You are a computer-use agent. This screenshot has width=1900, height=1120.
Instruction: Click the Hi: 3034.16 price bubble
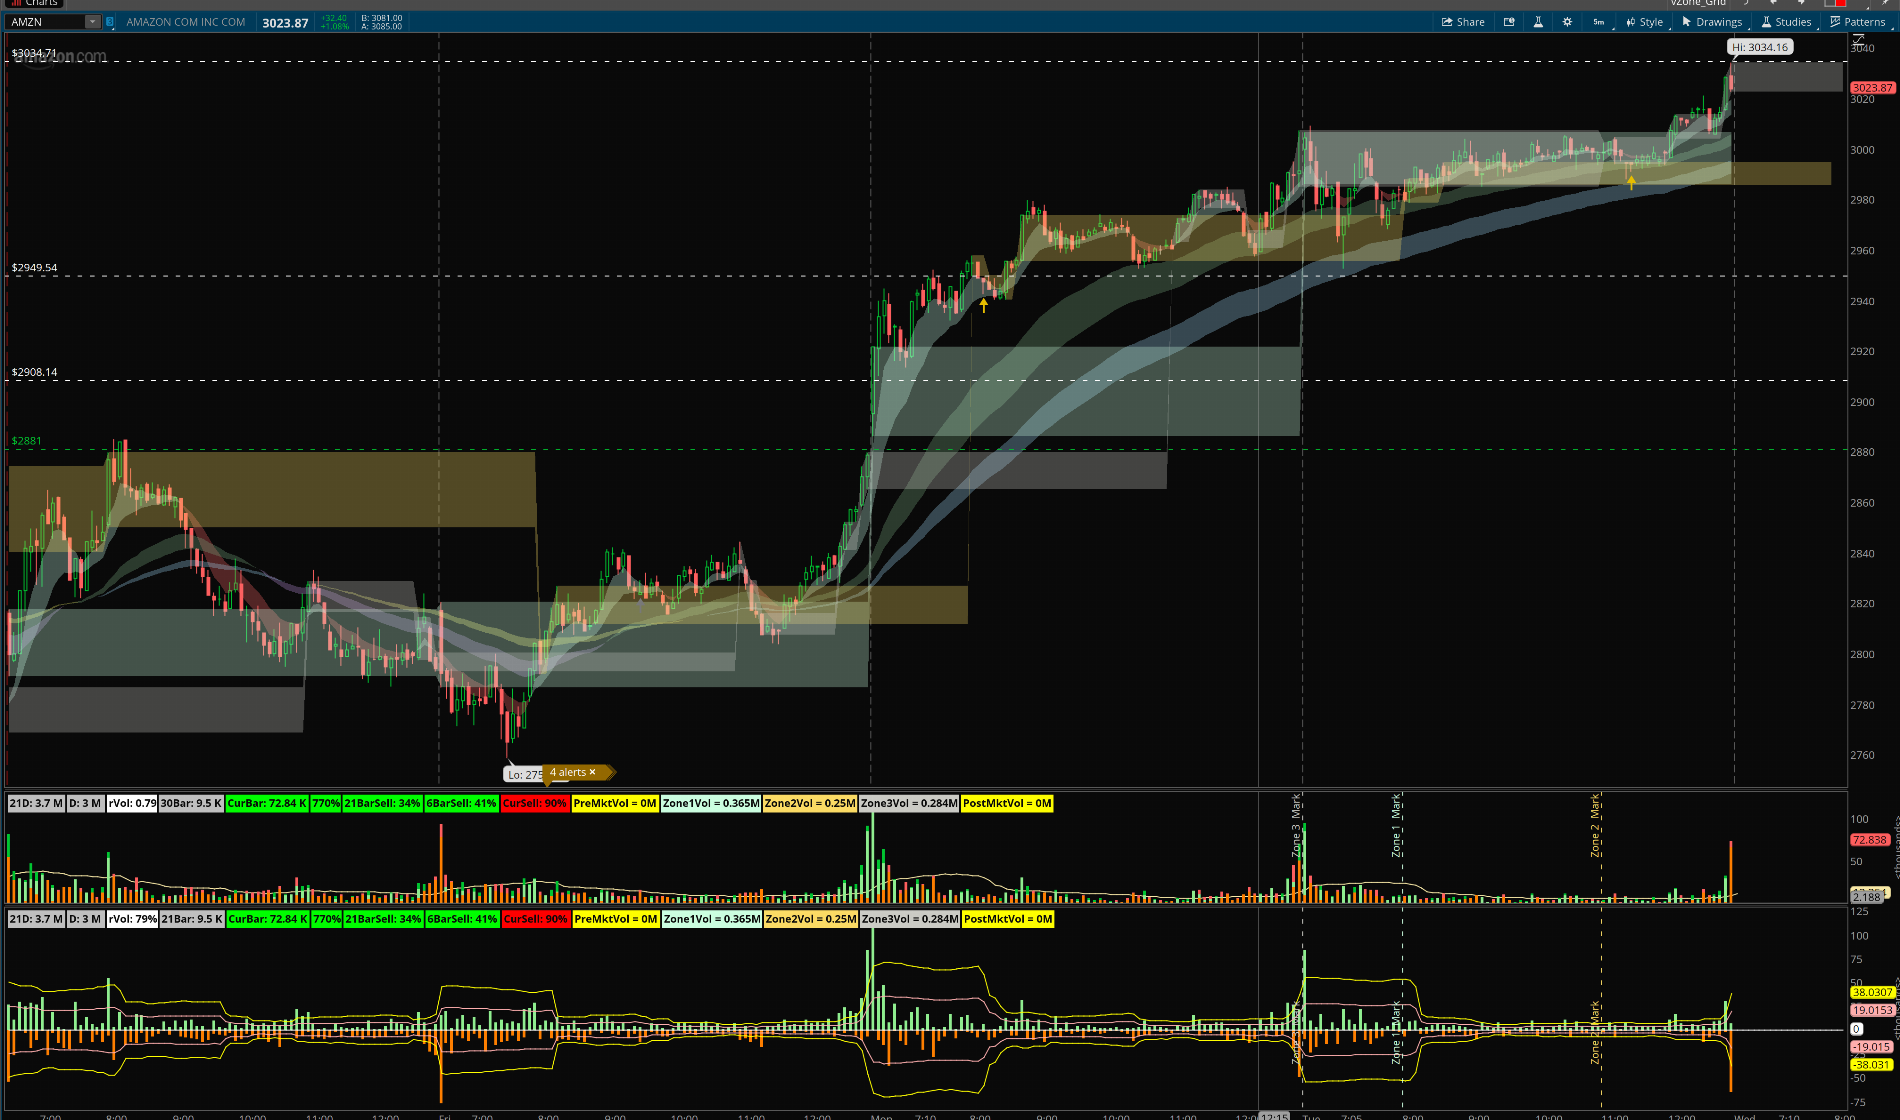tap(1759, 47)
